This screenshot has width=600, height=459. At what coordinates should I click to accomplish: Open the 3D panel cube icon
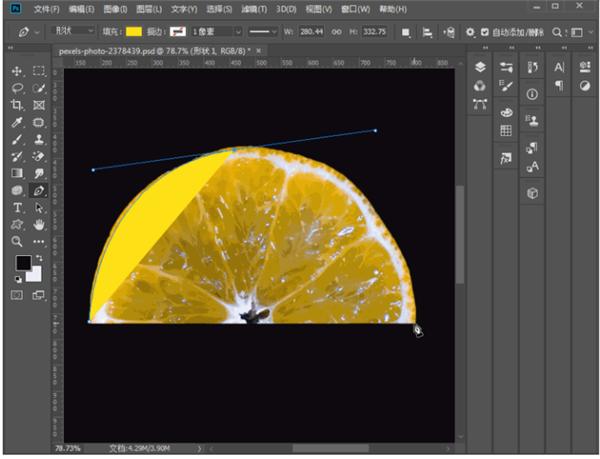click(x=532, y=193)
